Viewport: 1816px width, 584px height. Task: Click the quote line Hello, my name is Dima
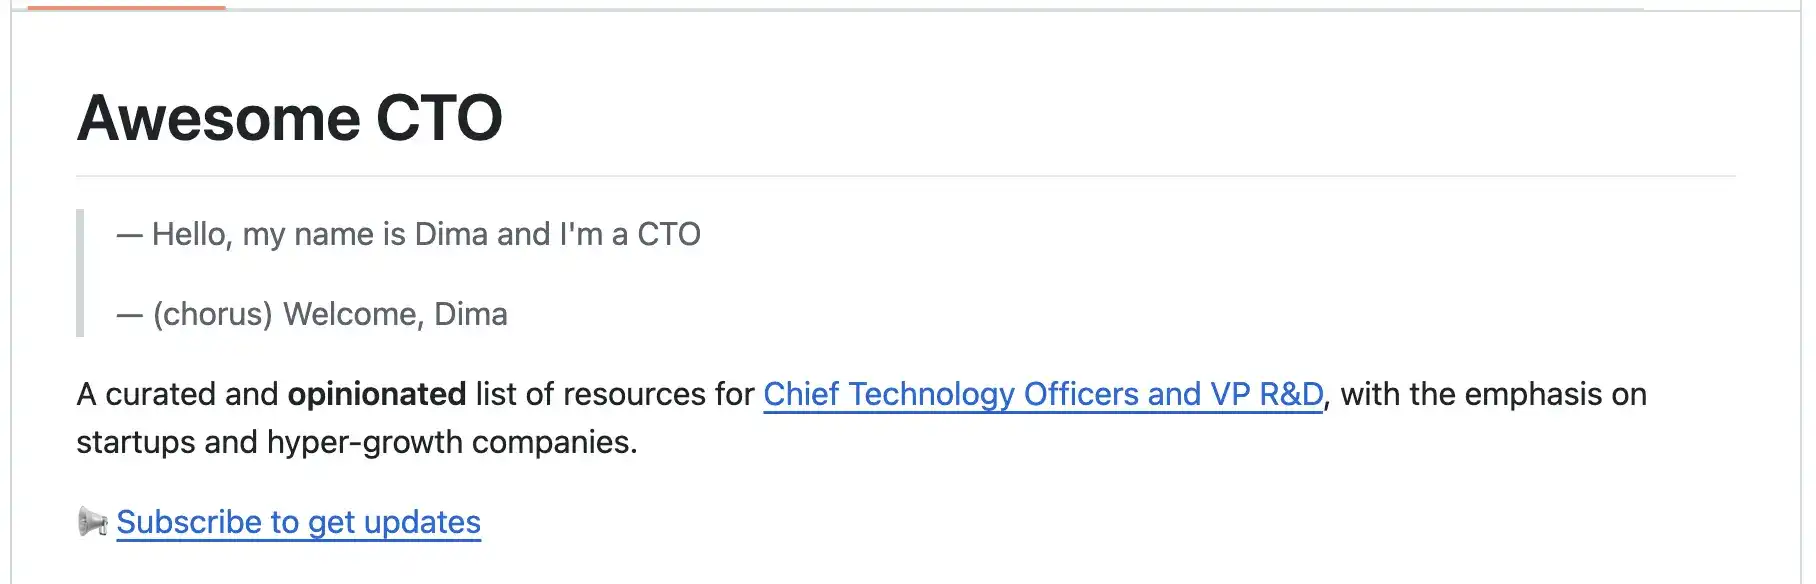pos(409,234)
